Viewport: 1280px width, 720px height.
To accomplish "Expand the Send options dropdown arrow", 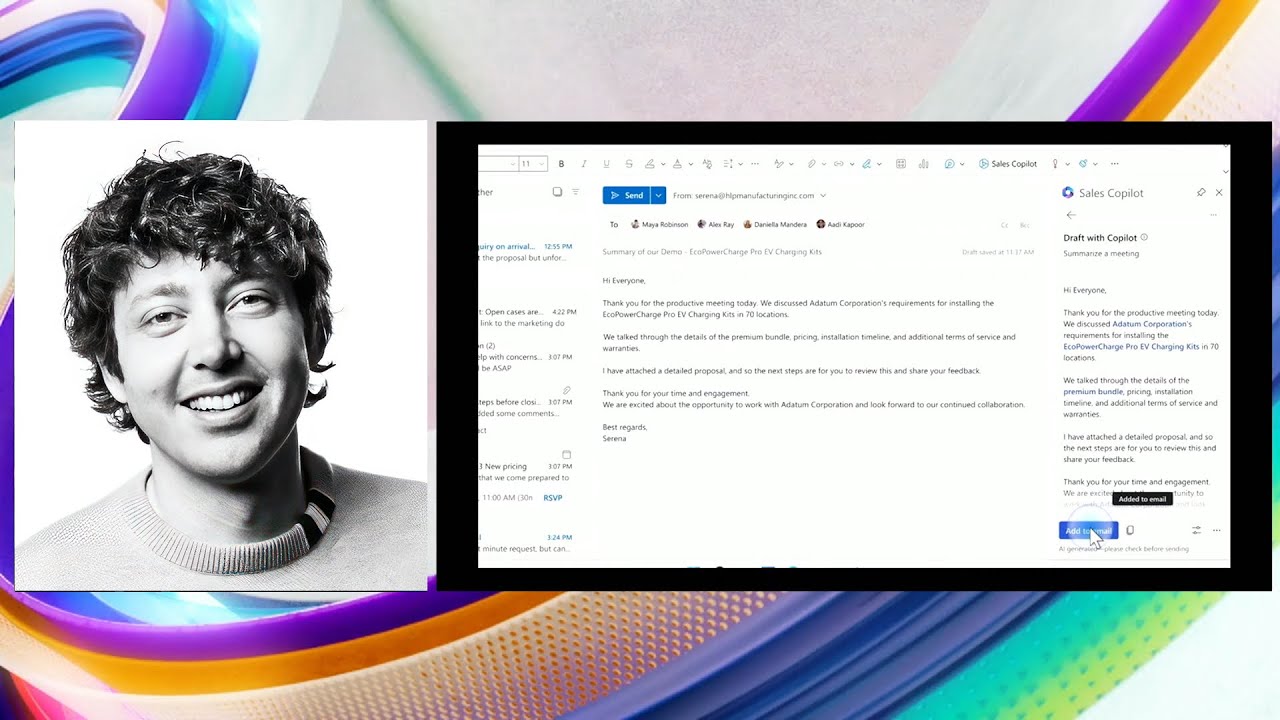I will (658, 195).
